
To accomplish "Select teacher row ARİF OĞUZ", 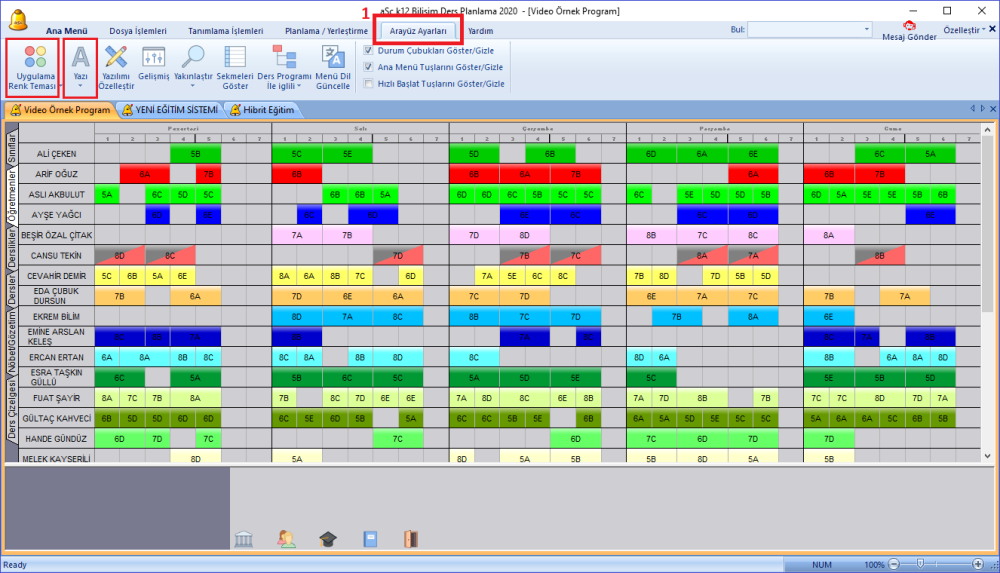I will click(56, 174).
